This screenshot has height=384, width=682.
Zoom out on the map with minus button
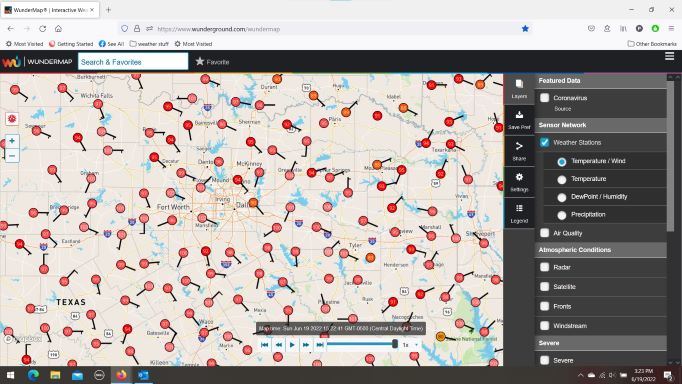click(x=12, y=156)
